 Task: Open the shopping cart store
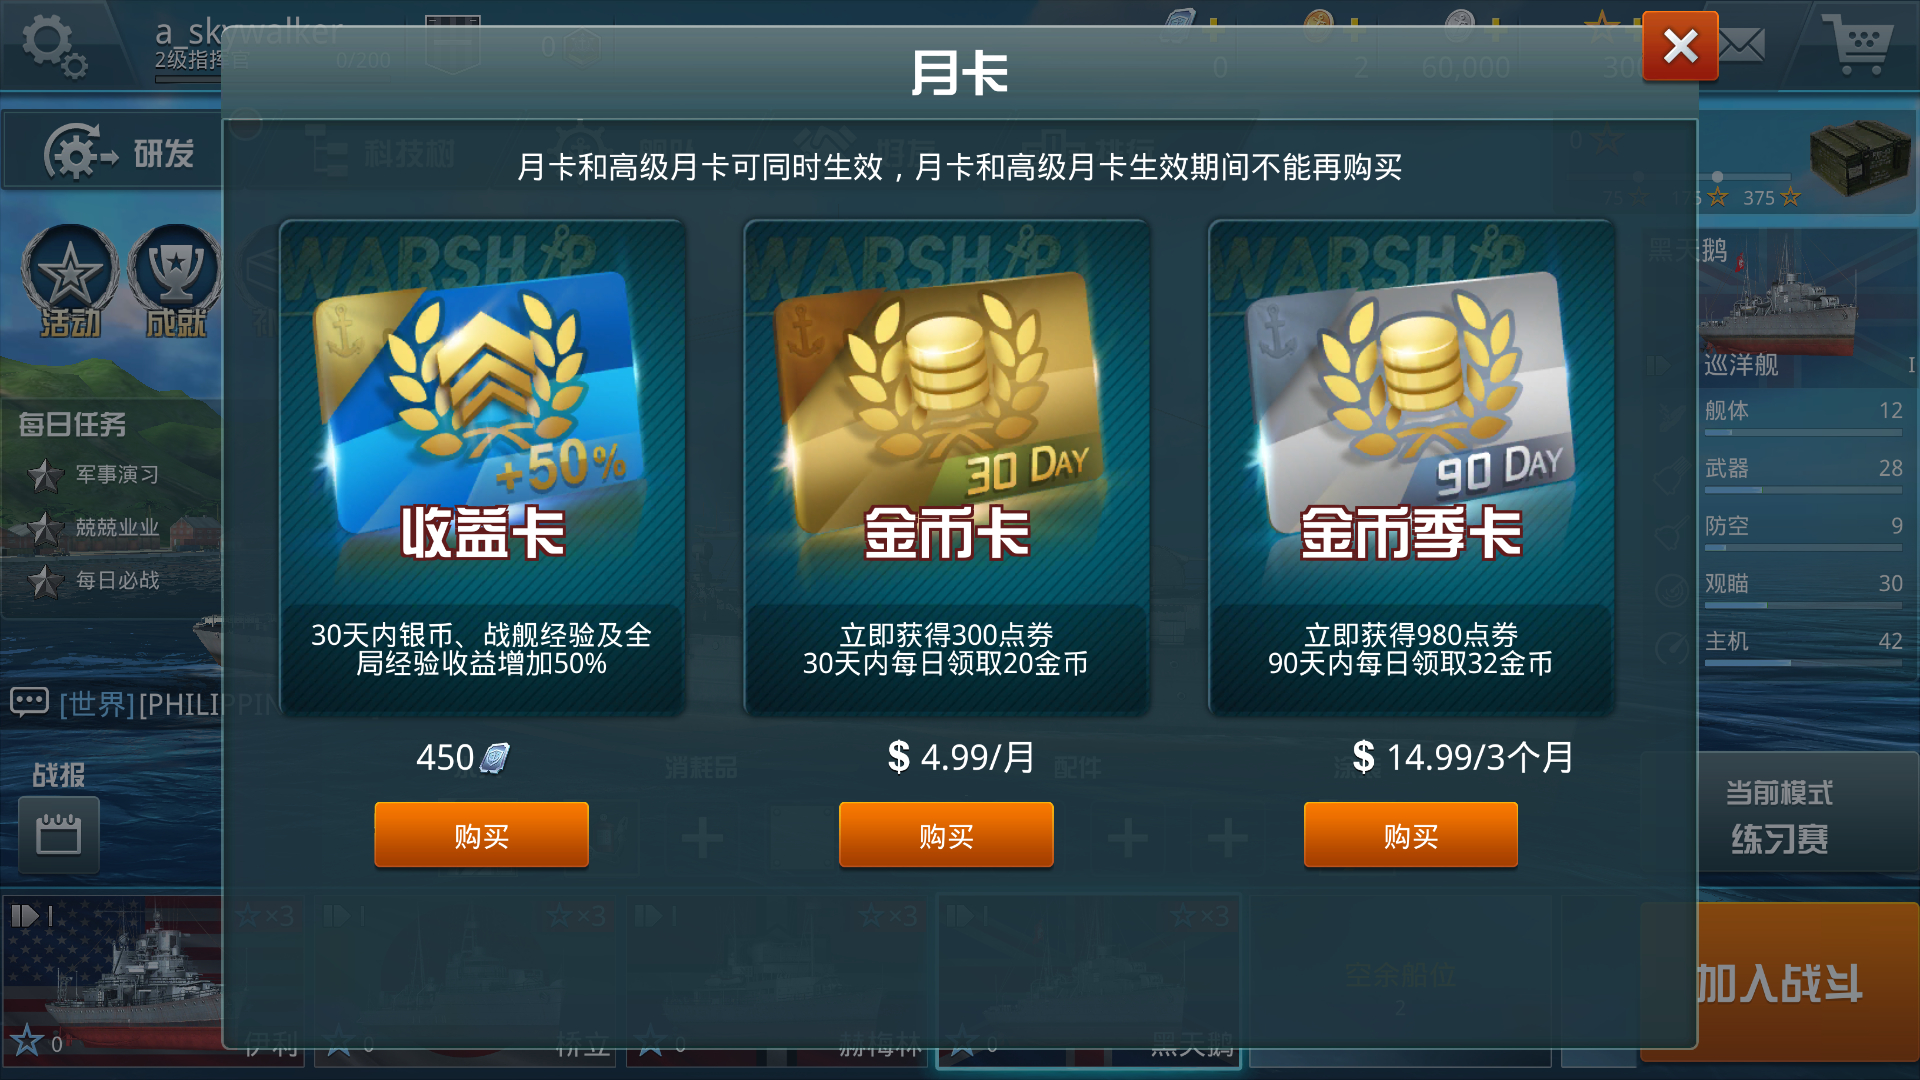[x=1858, y=45]
